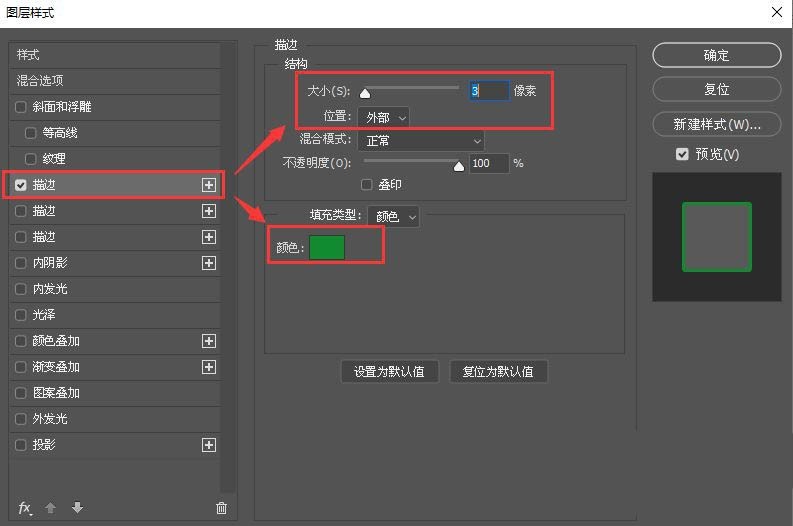Viewport: 793px width, 526px height.
Task: Click the green stroke color swatch
Action: point(327,247)
